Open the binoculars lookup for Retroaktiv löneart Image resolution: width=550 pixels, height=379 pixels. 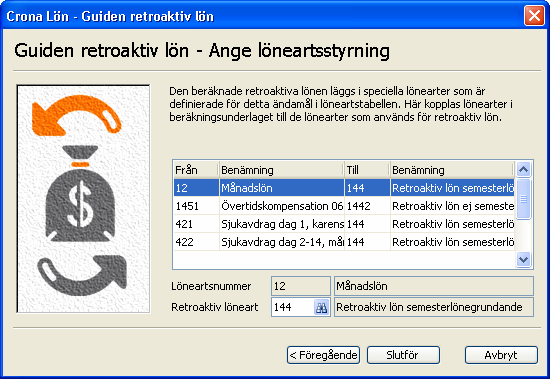pyautogui.click(x=321, y=307)
